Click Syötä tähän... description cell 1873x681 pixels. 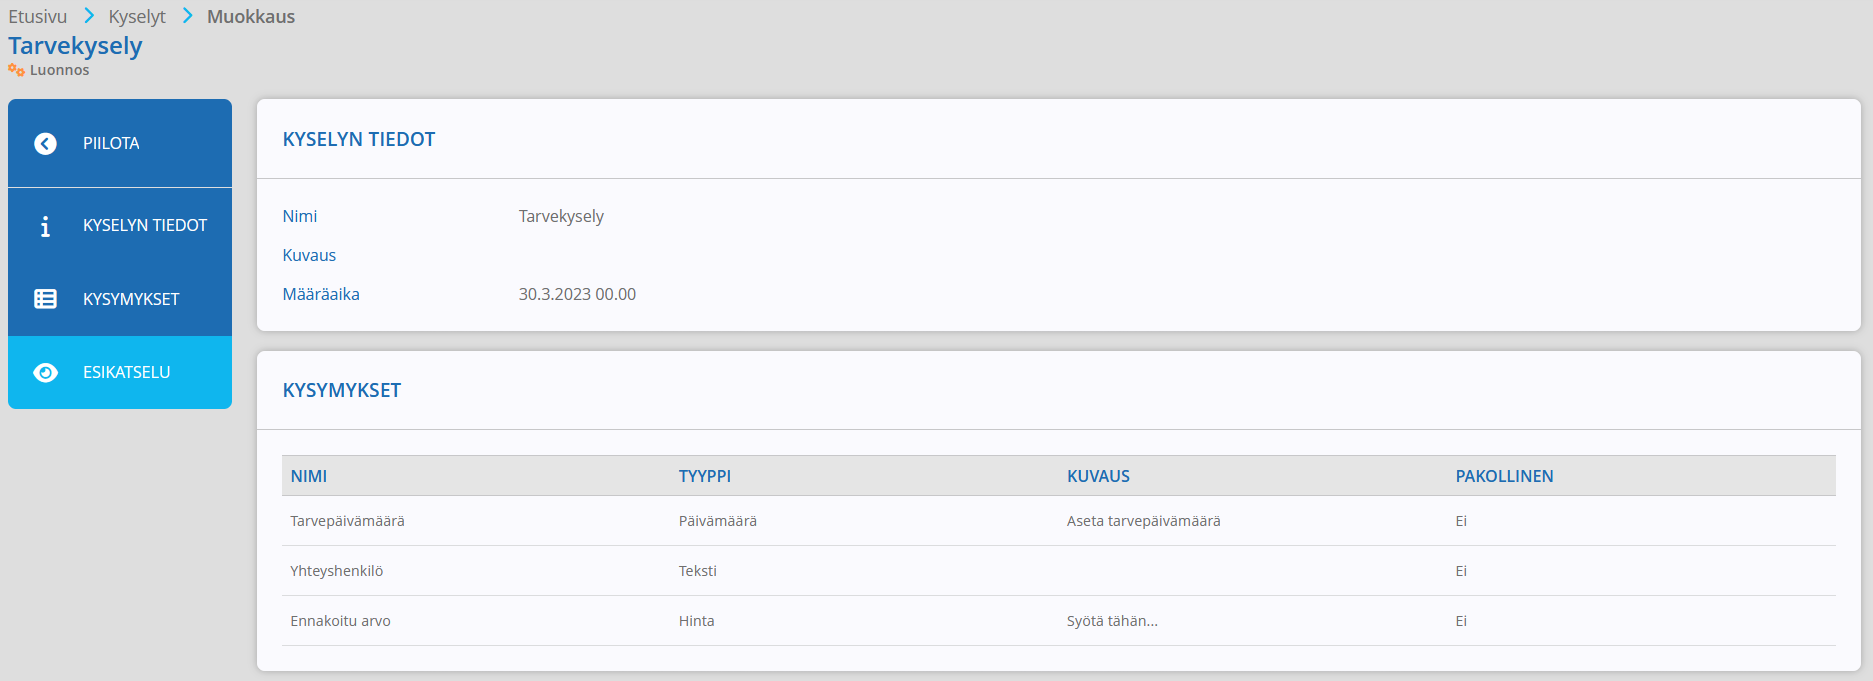(1112, 621)
